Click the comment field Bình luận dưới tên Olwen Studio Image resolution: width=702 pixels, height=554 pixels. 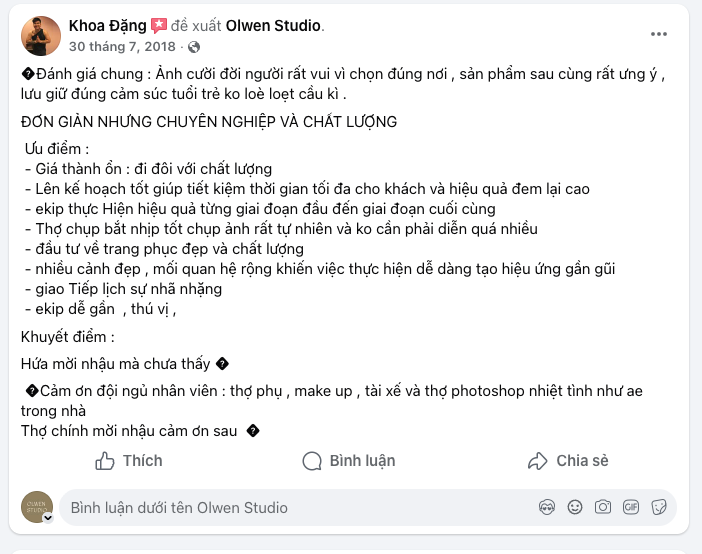(x=290, y=507)
